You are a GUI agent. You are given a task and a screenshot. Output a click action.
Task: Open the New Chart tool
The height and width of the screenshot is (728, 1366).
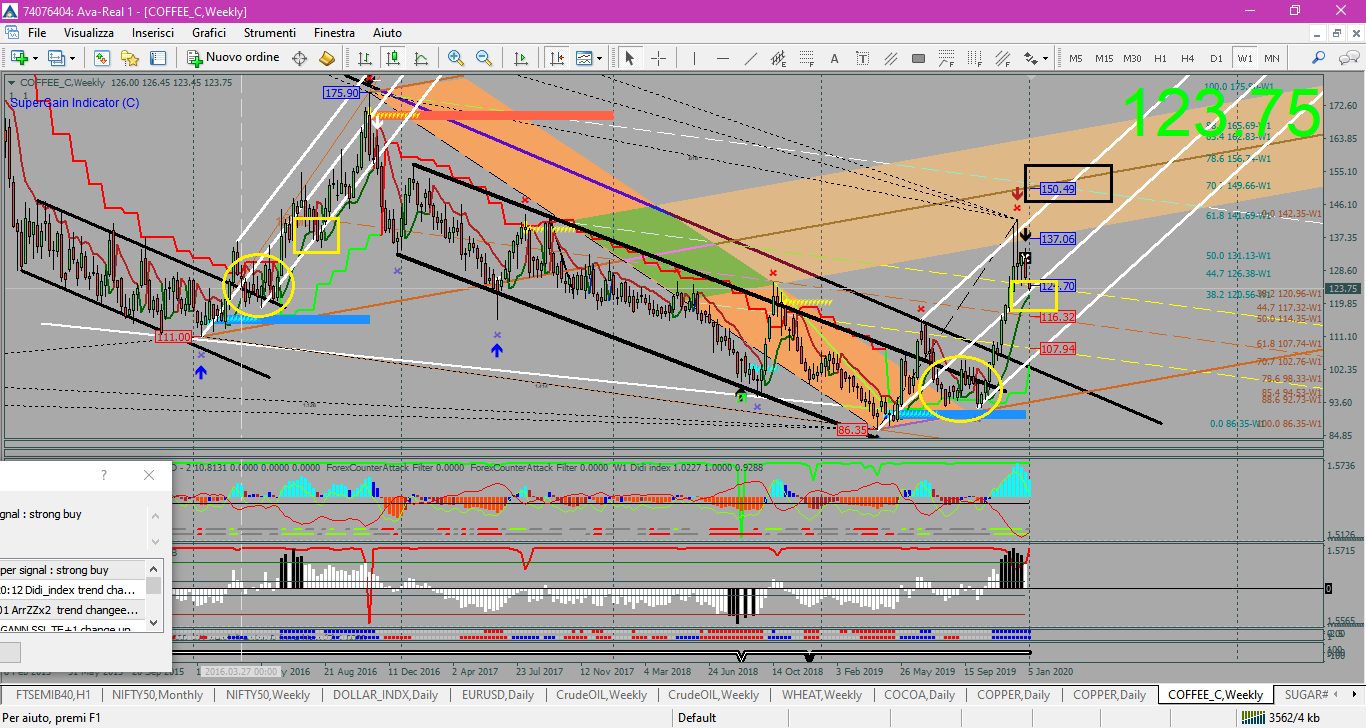pyautogui.click(x=19, y=57)
